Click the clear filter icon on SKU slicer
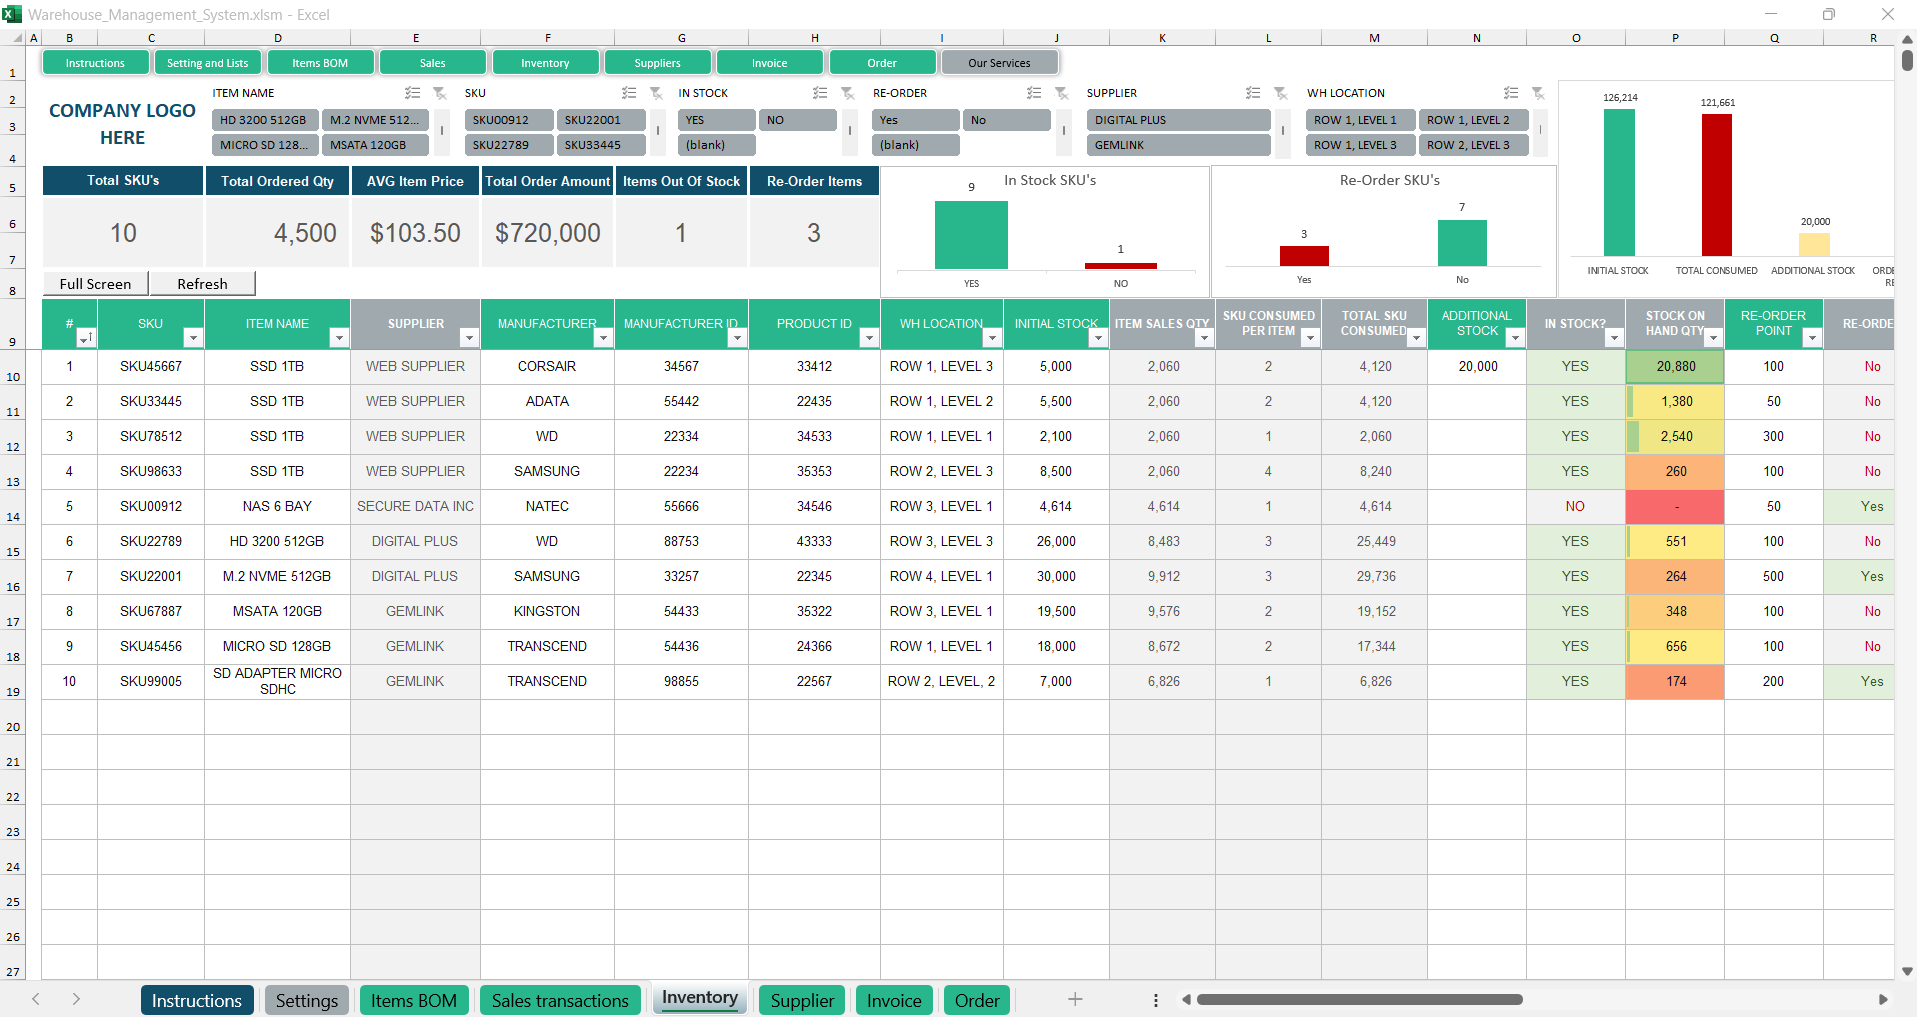 656,93
